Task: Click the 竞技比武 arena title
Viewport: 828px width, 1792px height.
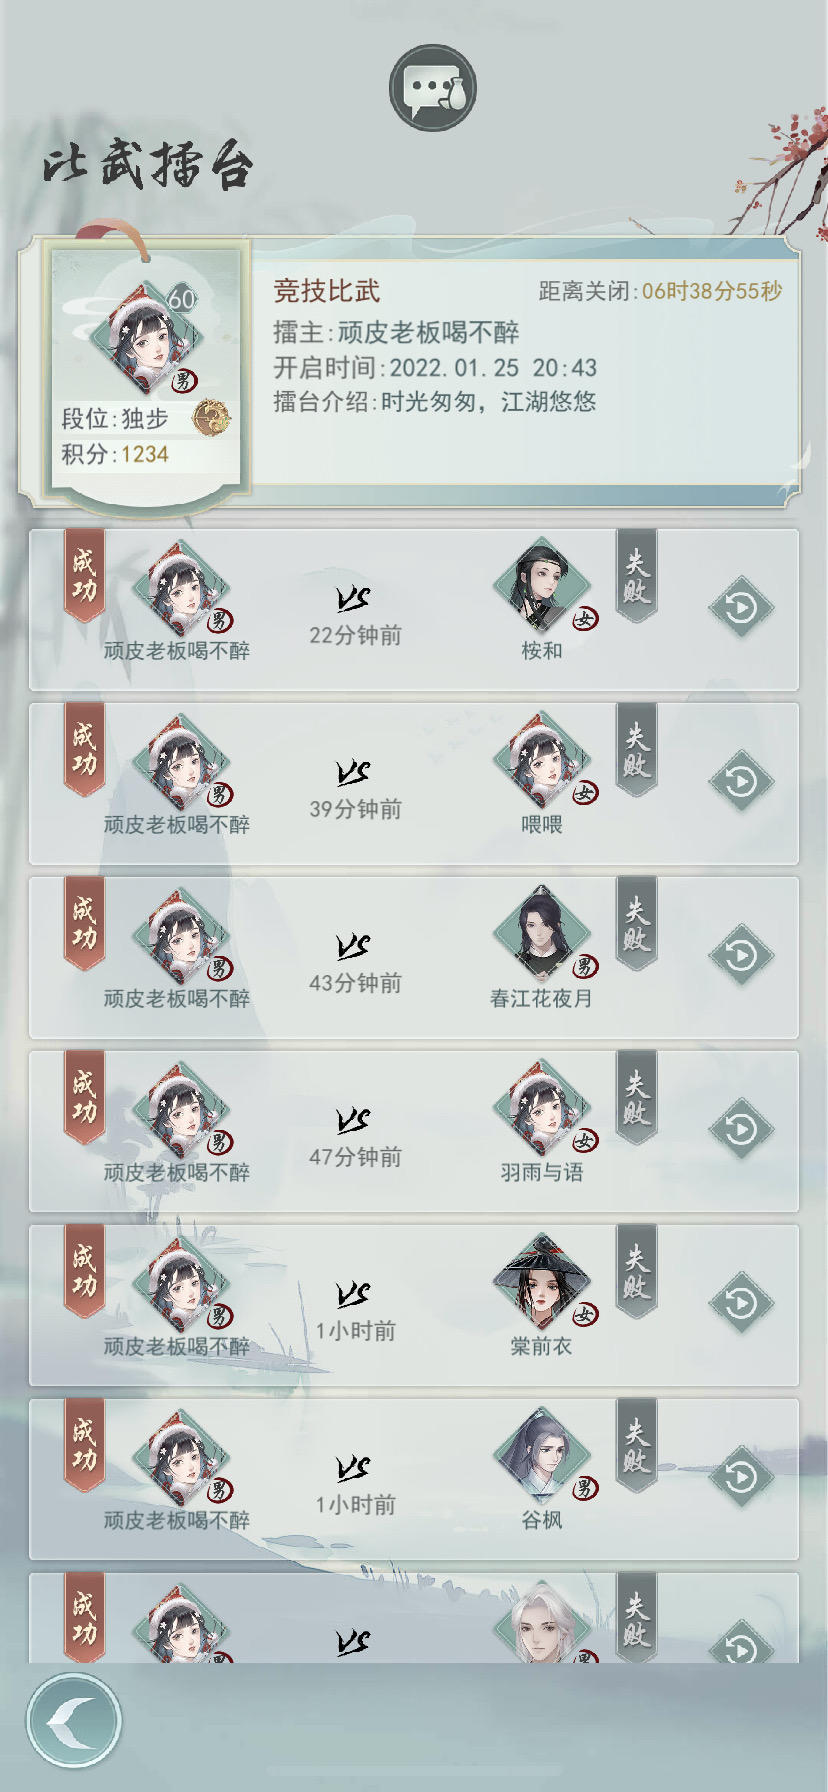Action: [327, 291]
